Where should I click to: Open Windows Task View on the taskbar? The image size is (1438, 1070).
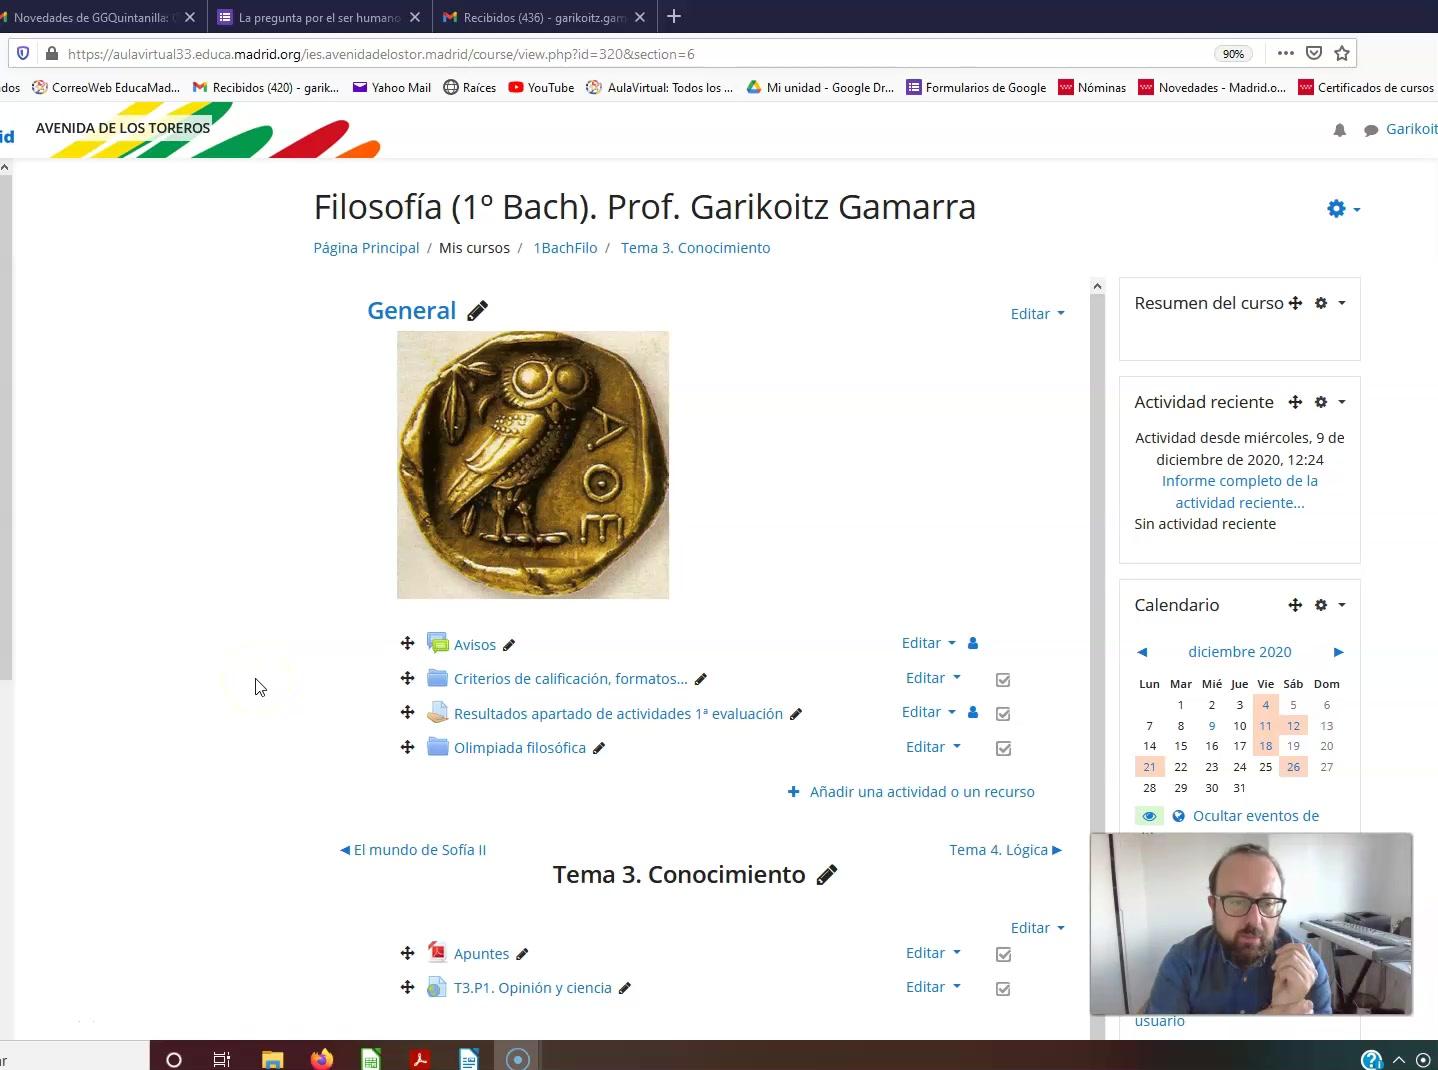[222, 1058]
